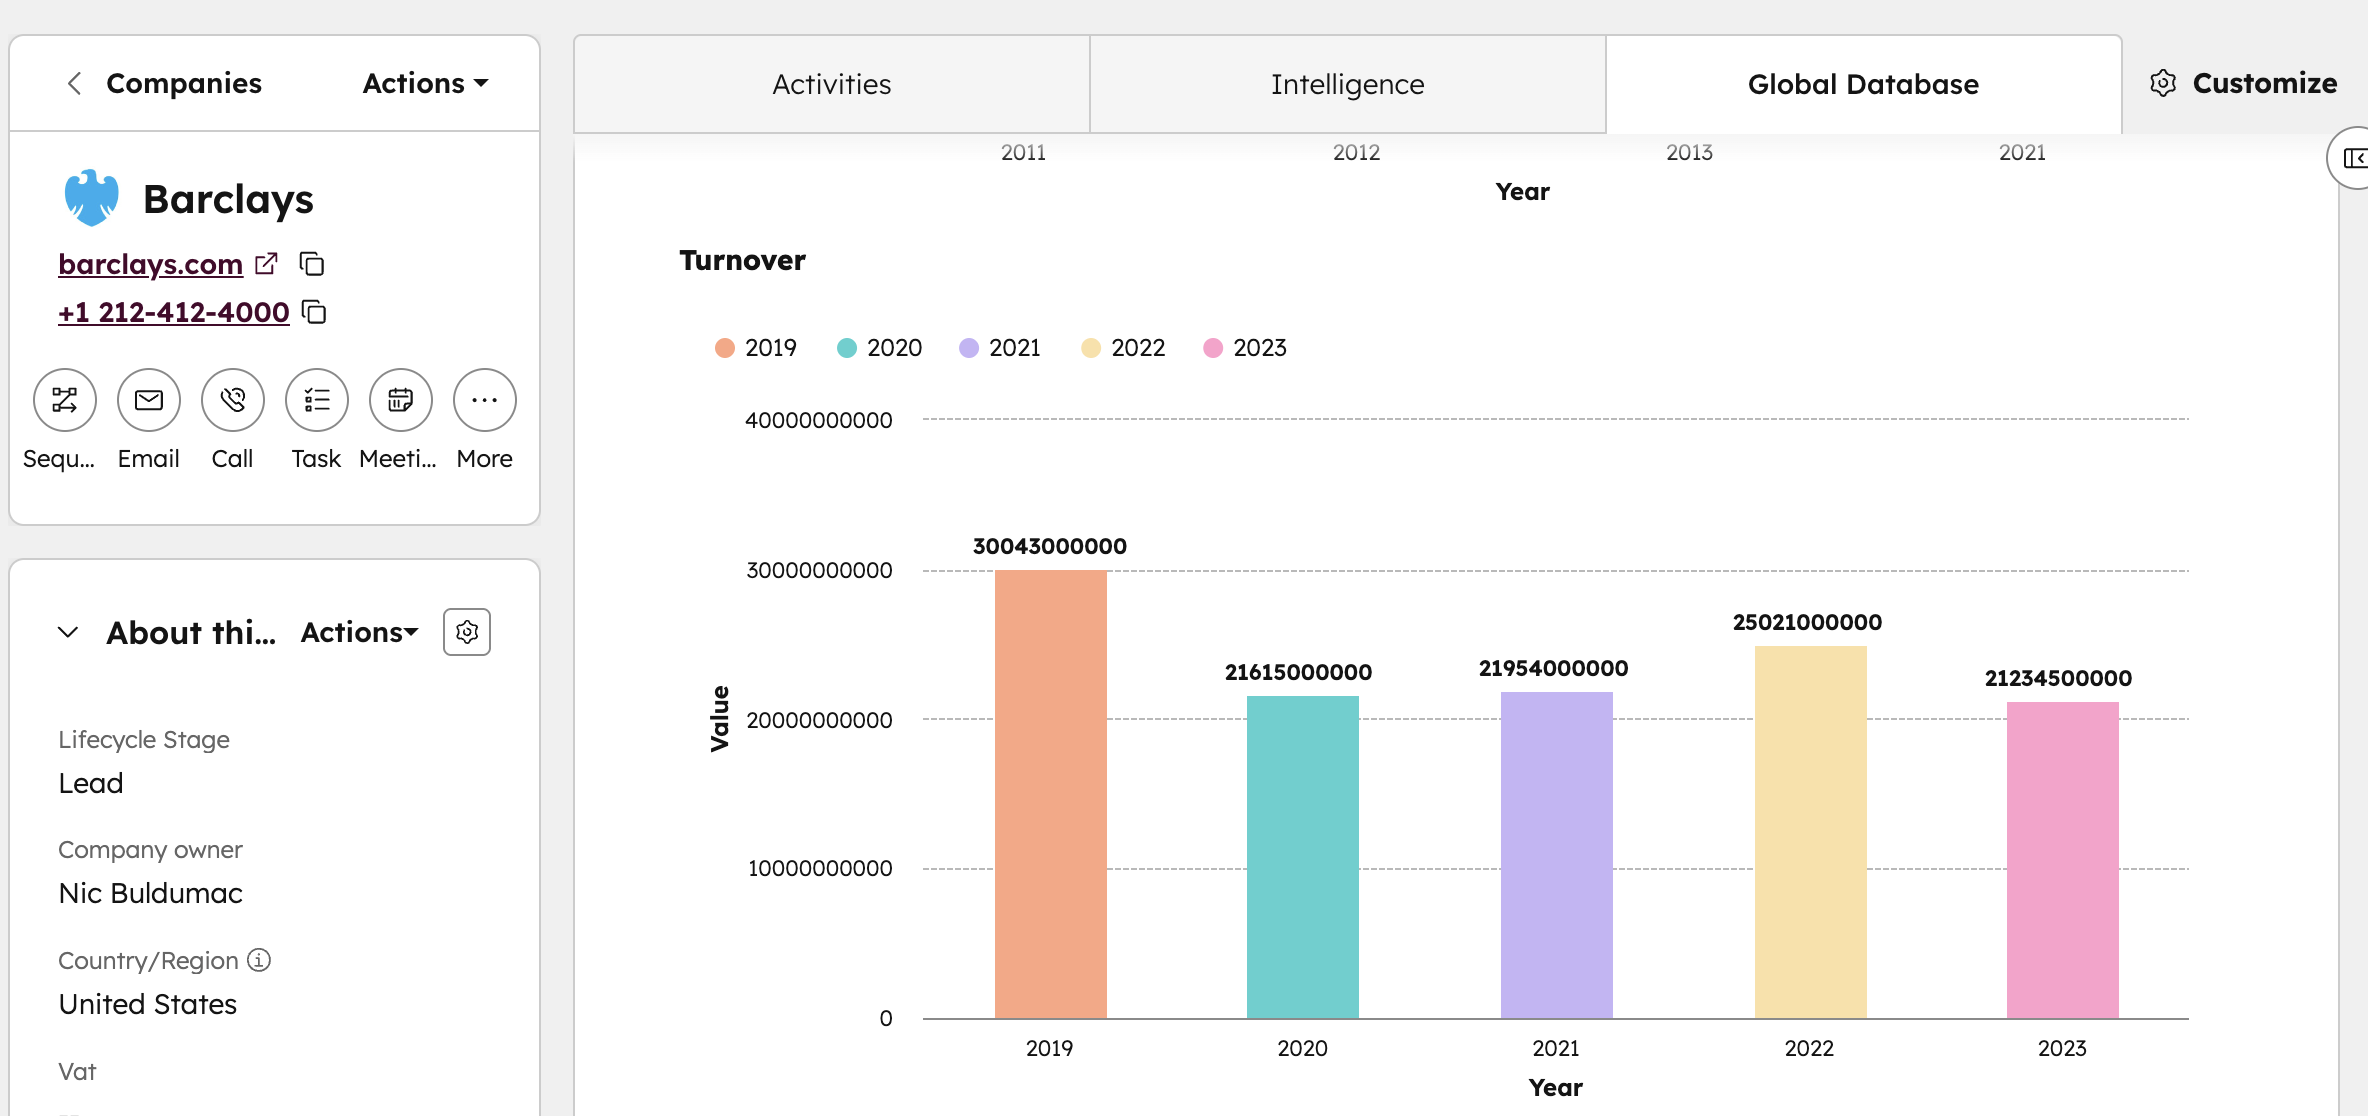Click the Barclays eagle logo
The width and height of the screenshot is (2368, 1116).
[91, 198]
